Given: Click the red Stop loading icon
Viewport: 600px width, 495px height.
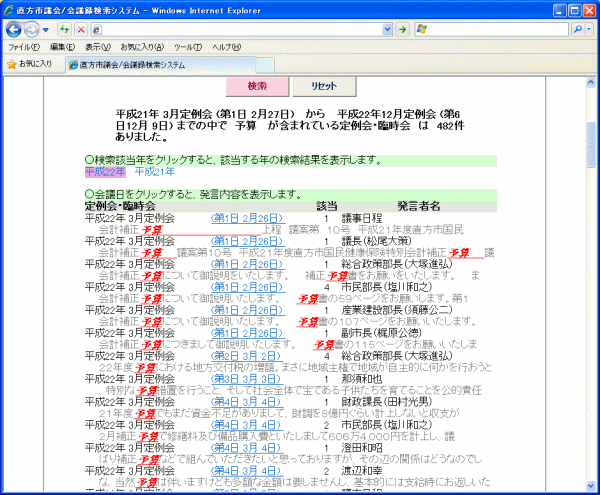Looking at the screenshot, I should click(x=81, y=29).
